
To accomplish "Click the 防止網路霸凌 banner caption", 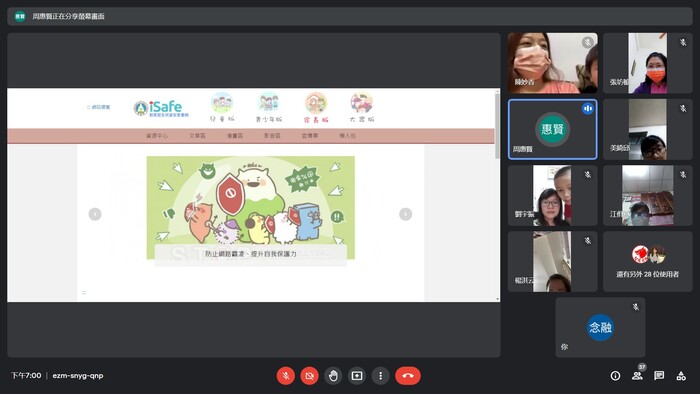I will [250, 254].
